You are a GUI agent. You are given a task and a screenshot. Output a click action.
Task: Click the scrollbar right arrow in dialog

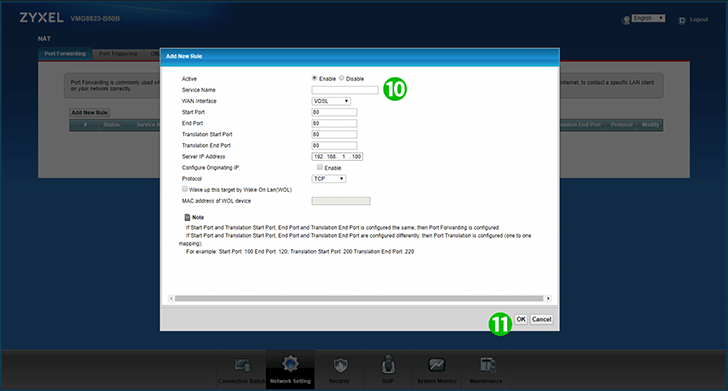(548, 299)
